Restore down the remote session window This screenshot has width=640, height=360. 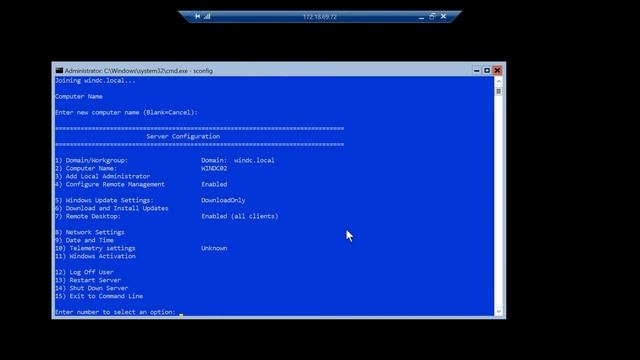(432, 16)
